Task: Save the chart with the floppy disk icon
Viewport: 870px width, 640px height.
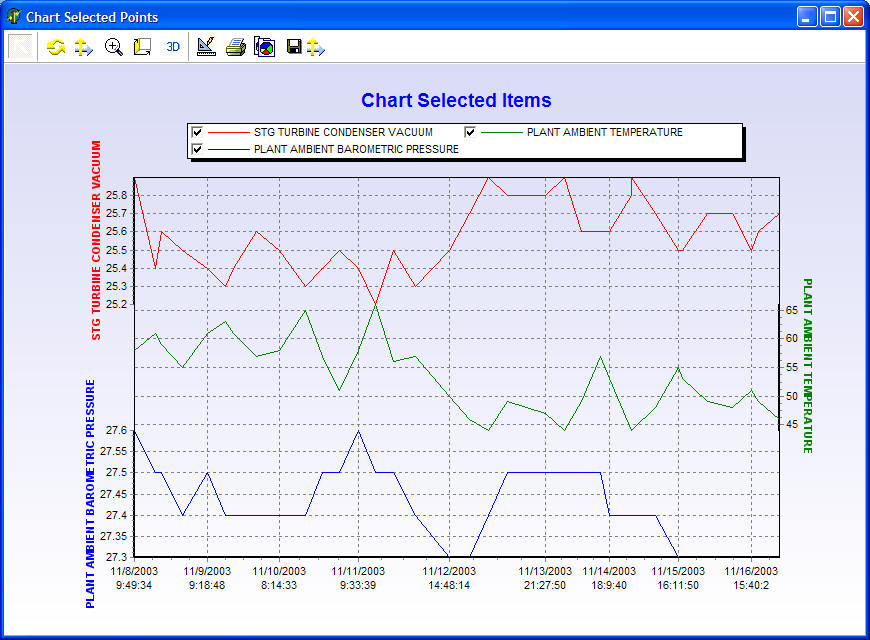Action: pos(294,47)
